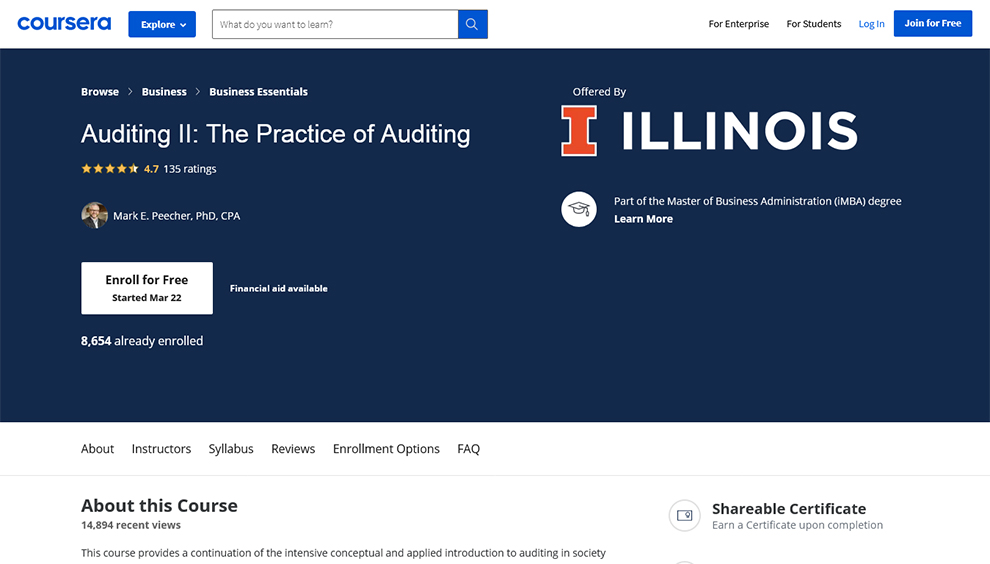990x564 pixels.
Task: Focus the 'What do you want to learn?' search field
Action: tap(335, 24)
